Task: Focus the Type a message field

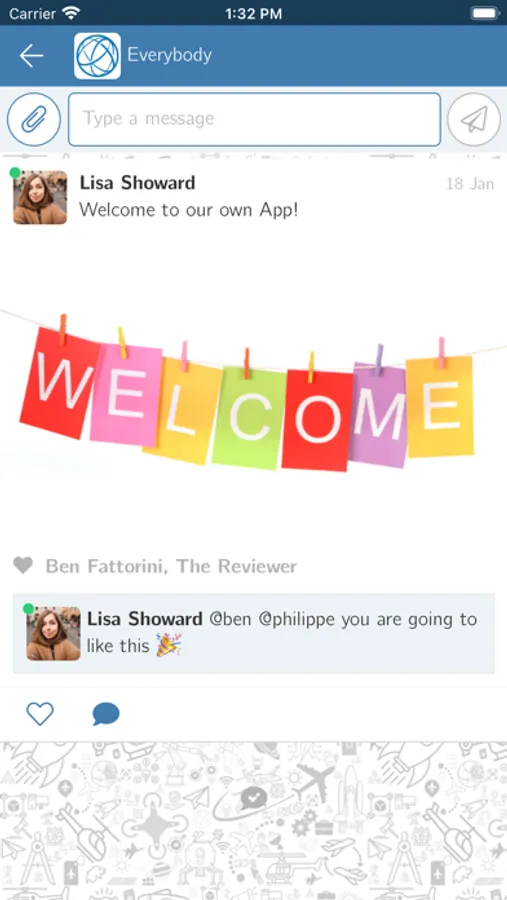Action: click(x=254, y=119)
